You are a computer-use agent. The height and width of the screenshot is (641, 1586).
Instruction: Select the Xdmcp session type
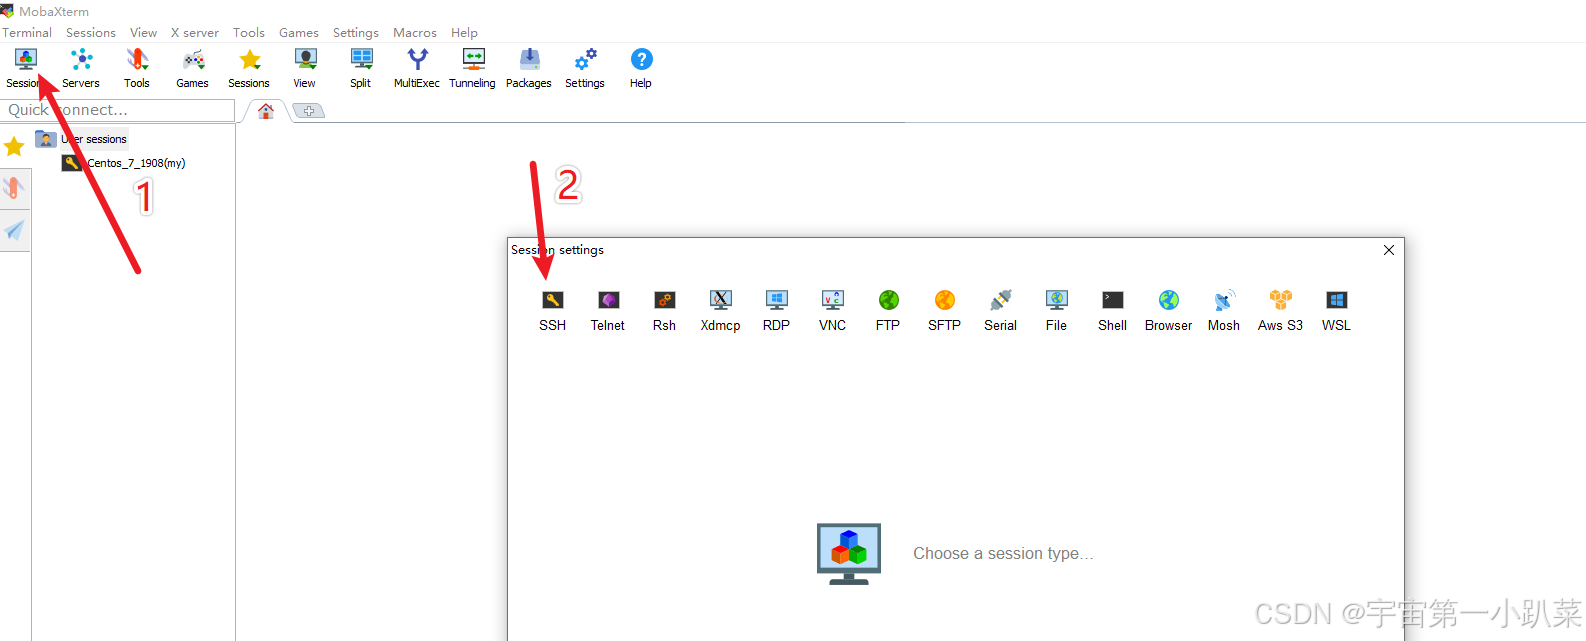721,311
